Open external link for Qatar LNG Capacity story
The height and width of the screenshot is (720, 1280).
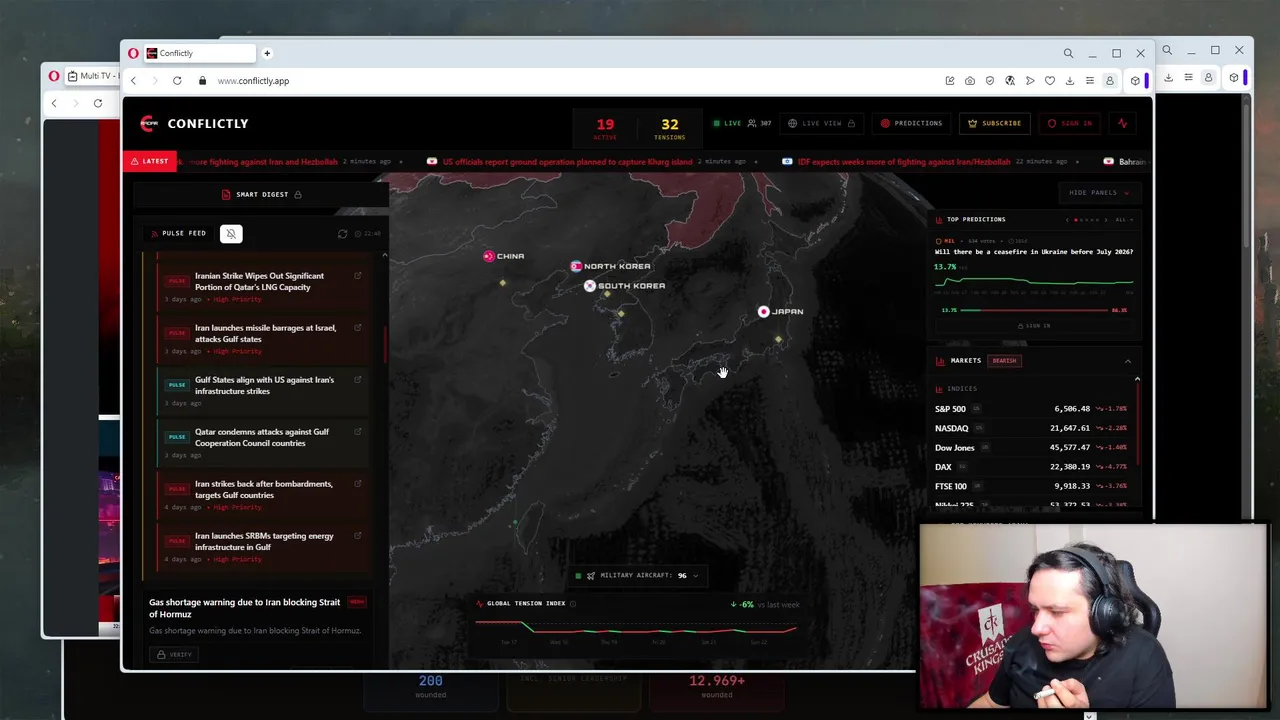[x=358, y=276]
